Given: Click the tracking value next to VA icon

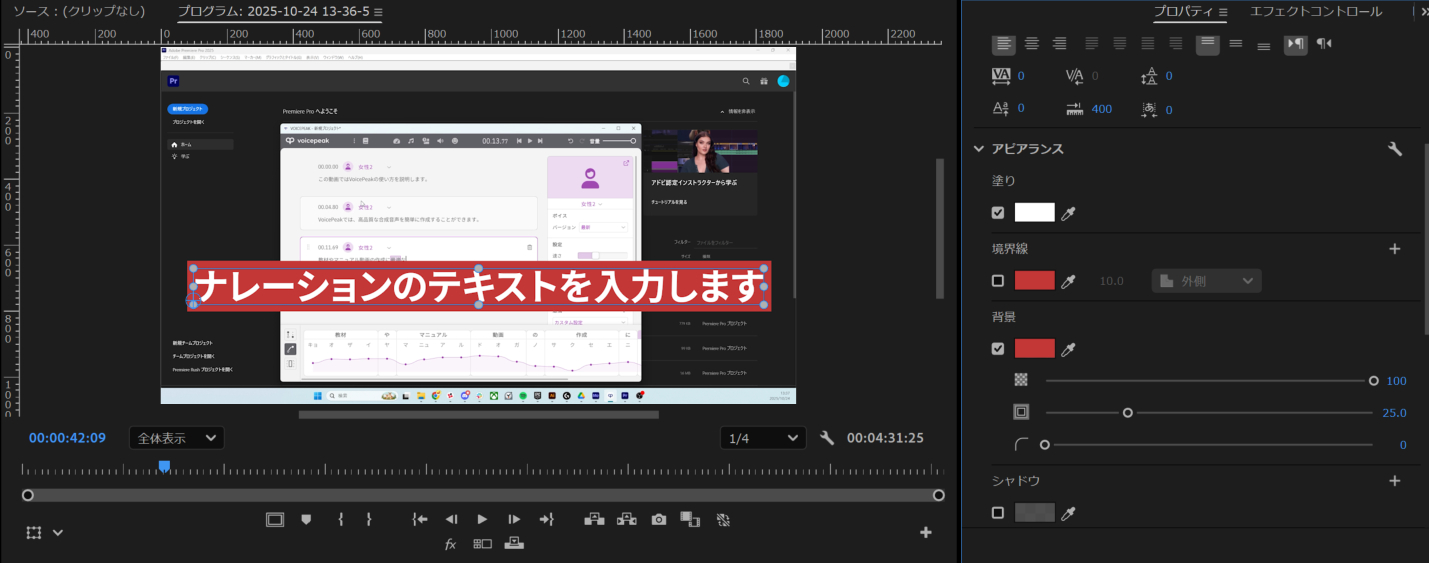Looking at the screenshot, I should point(1021,76).
